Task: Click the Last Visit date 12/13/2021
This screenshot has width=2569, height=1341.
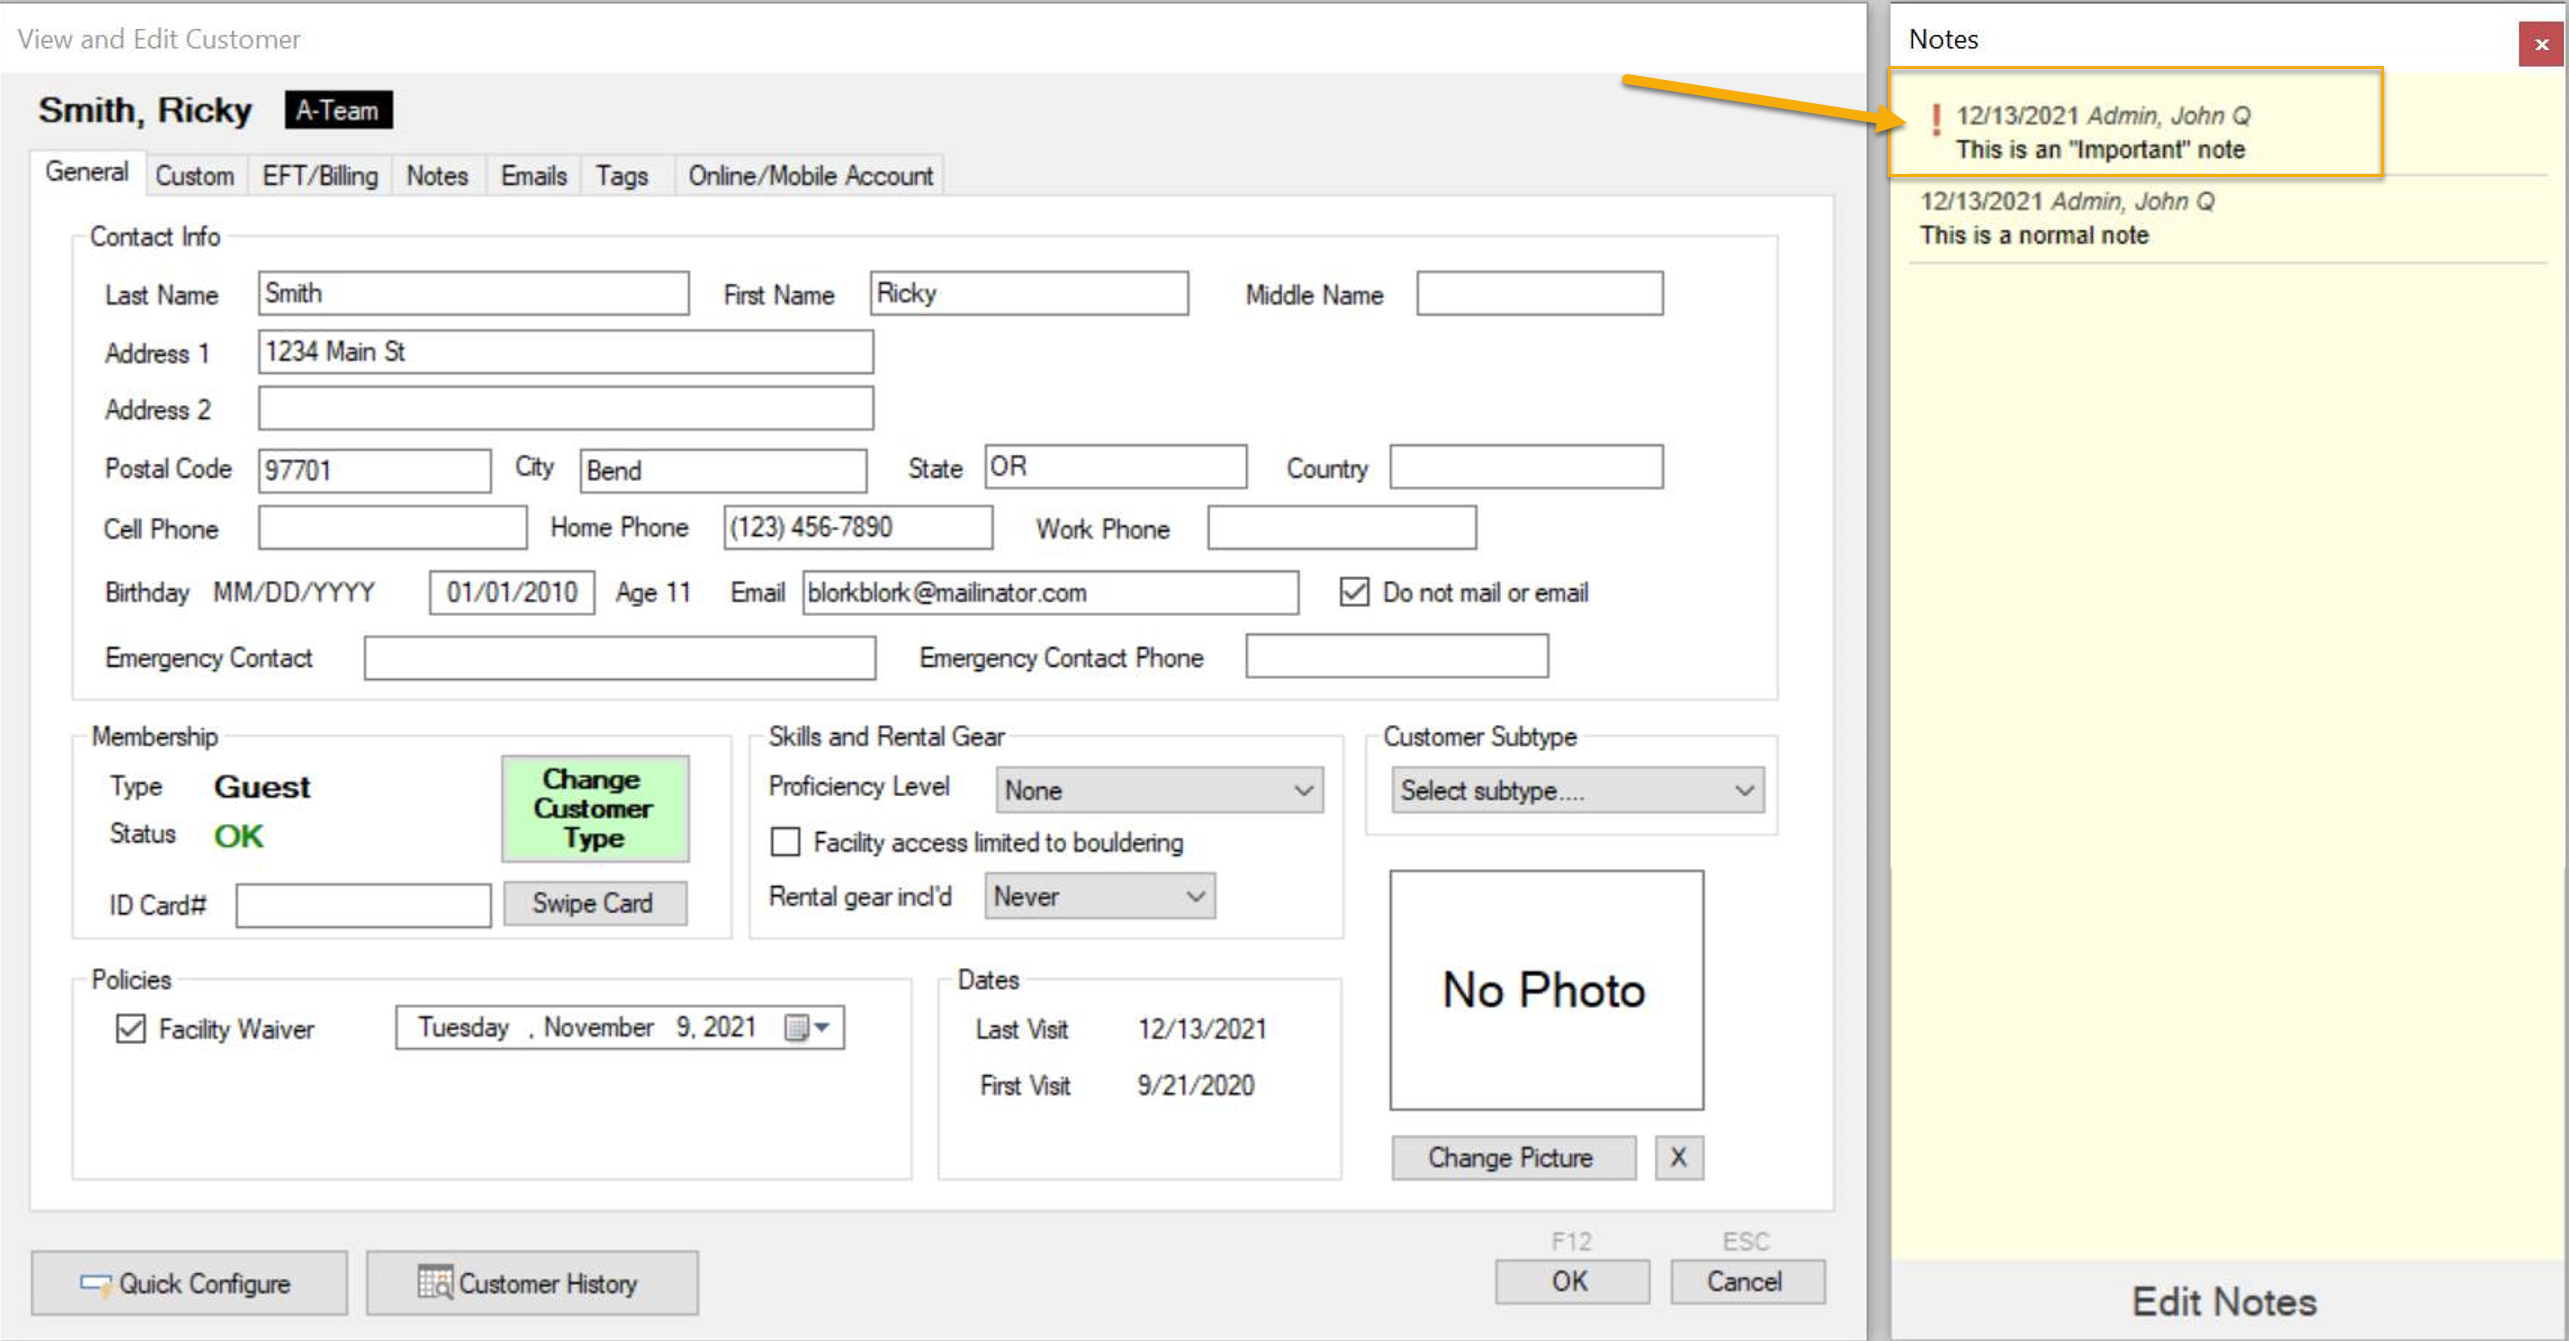Action: pyautogui.click(x=1202, y=1029)
